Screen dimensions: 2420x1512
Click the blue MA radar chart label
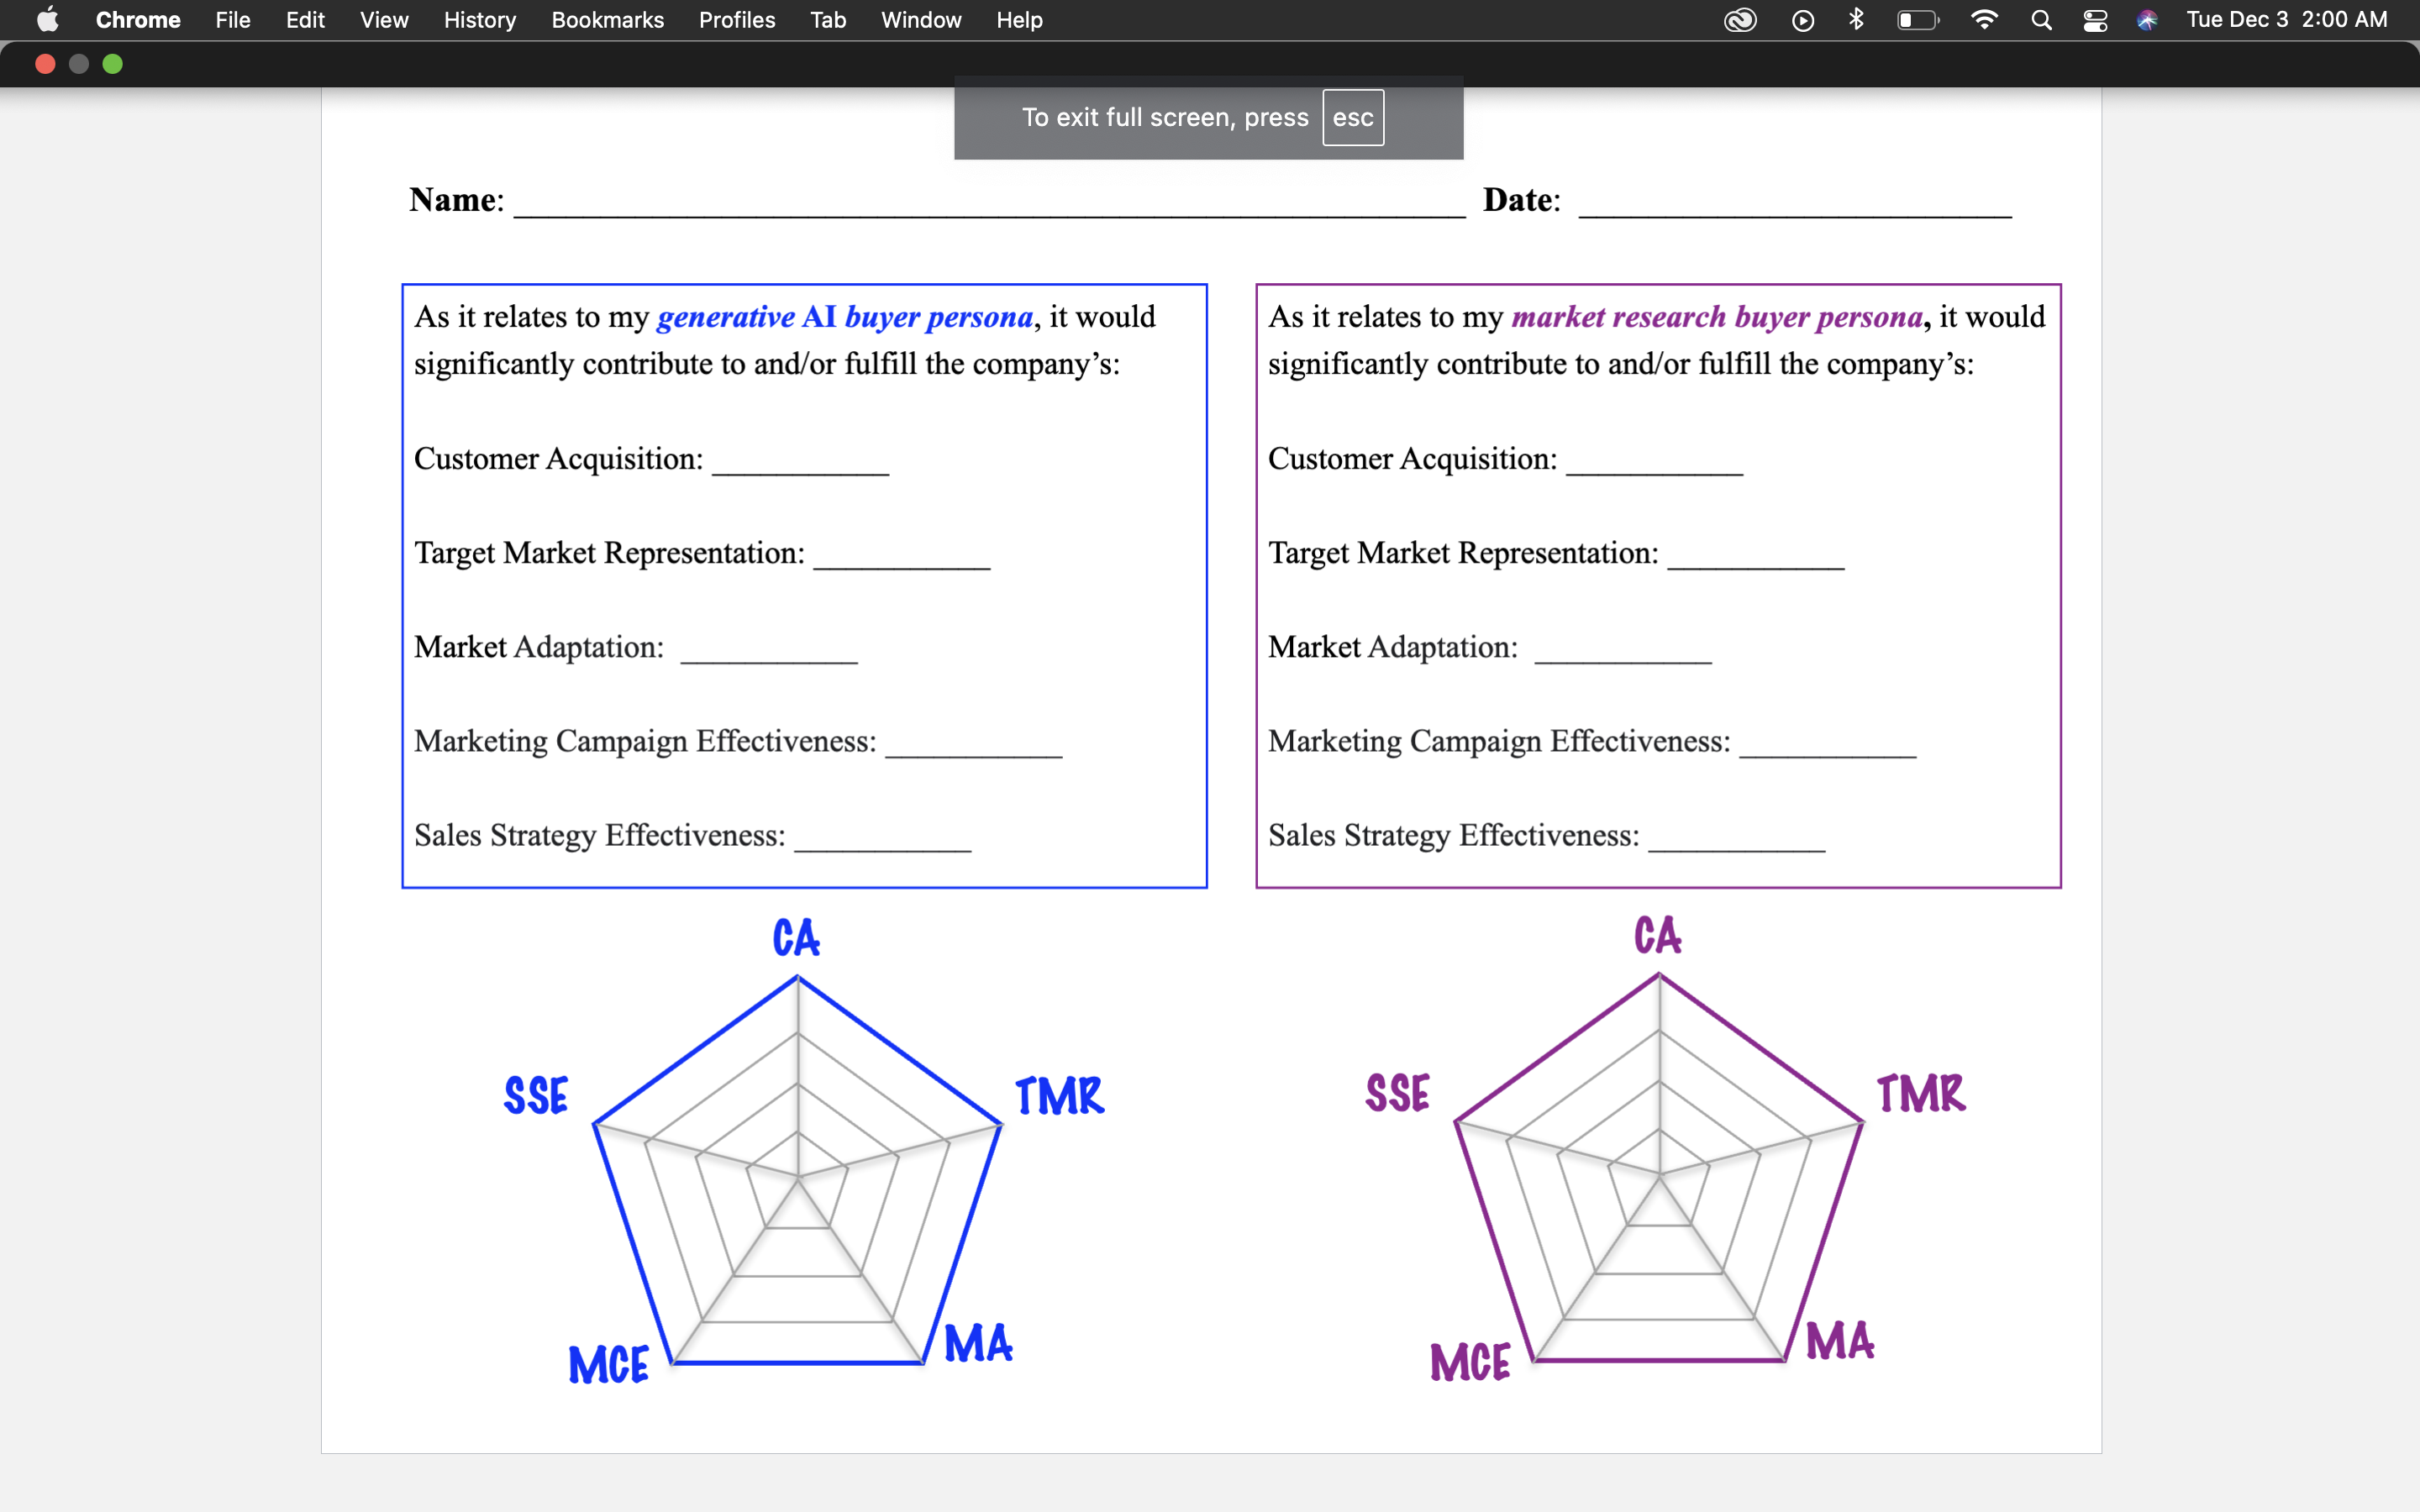tap(978, 1343)
